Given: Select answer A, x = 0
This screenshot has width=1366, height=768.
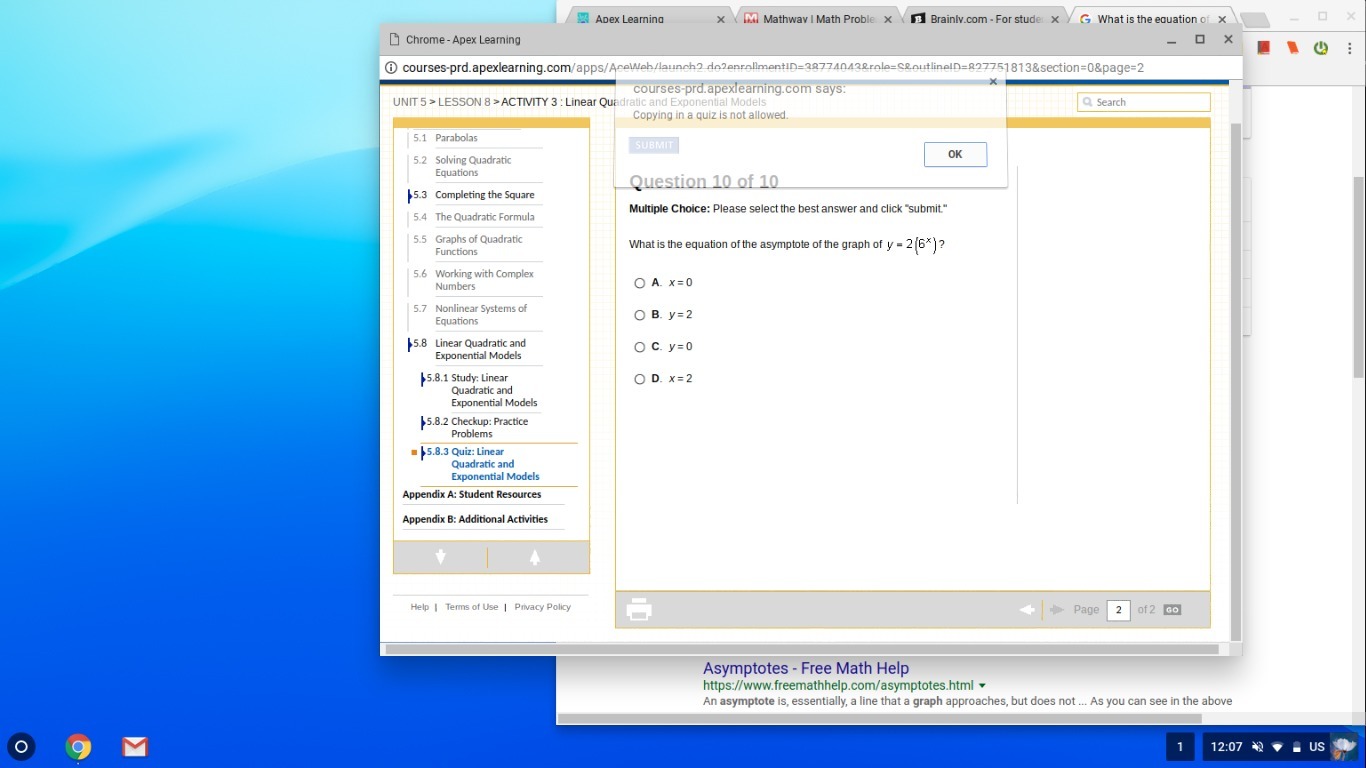Looking at the screenshot, I should (640, 283).
